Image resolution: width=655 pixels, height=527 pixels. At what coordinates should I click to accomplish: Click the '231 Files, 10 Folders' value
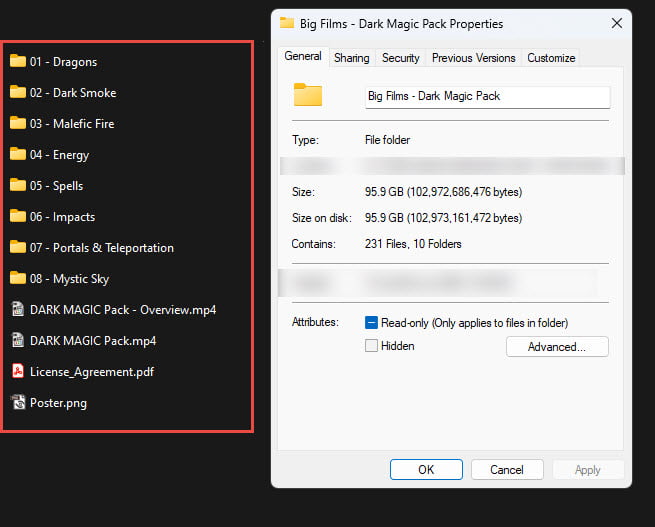click(x=413, y=244)
